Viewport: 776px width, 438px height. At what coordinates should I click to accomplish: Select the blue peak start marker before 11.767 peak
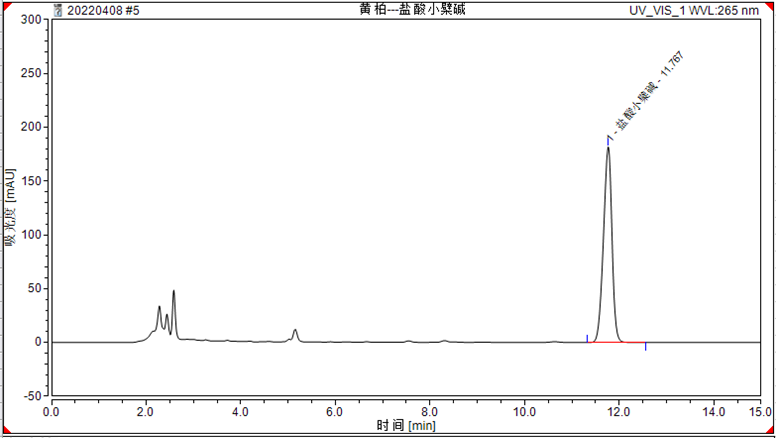(587, 338)
